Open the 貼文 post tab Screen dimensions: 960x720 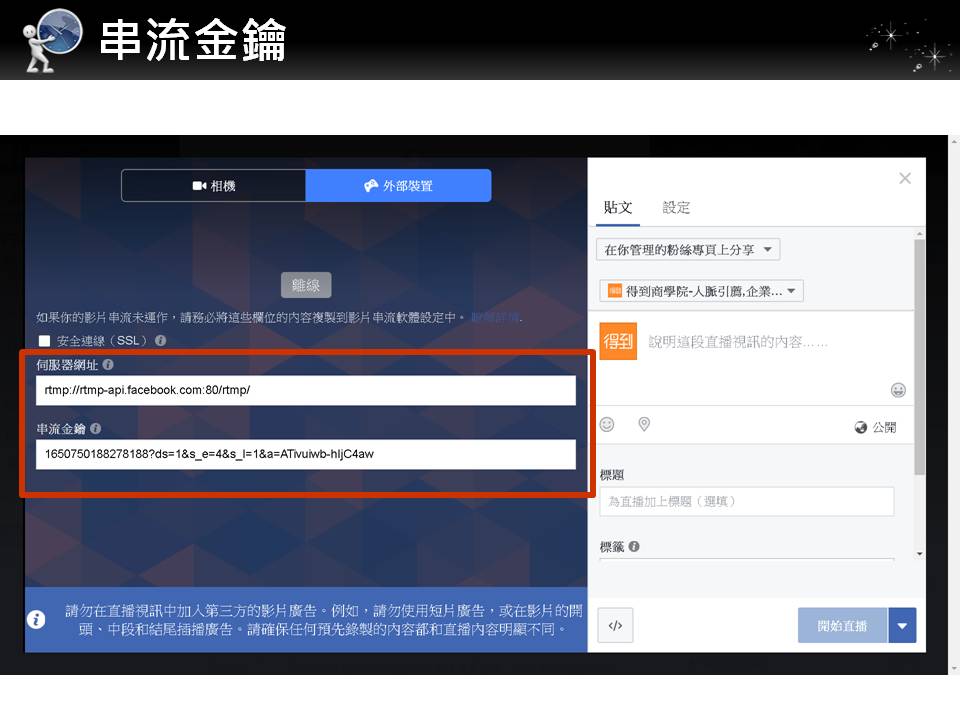(618, 208)
